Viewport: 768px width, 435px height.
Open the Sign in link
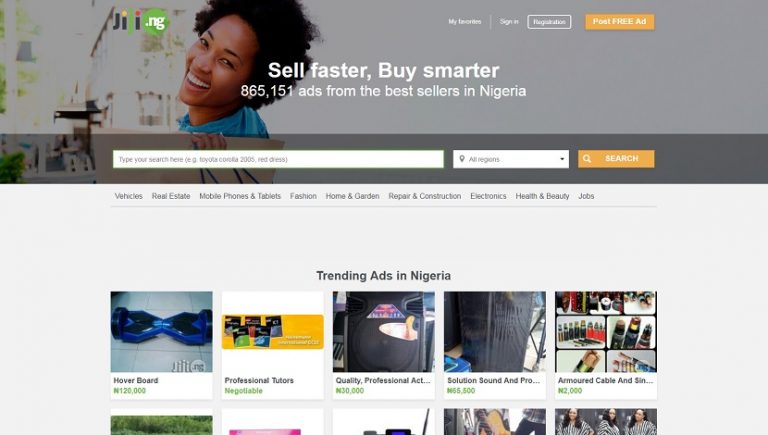click(x=509, y=22)
